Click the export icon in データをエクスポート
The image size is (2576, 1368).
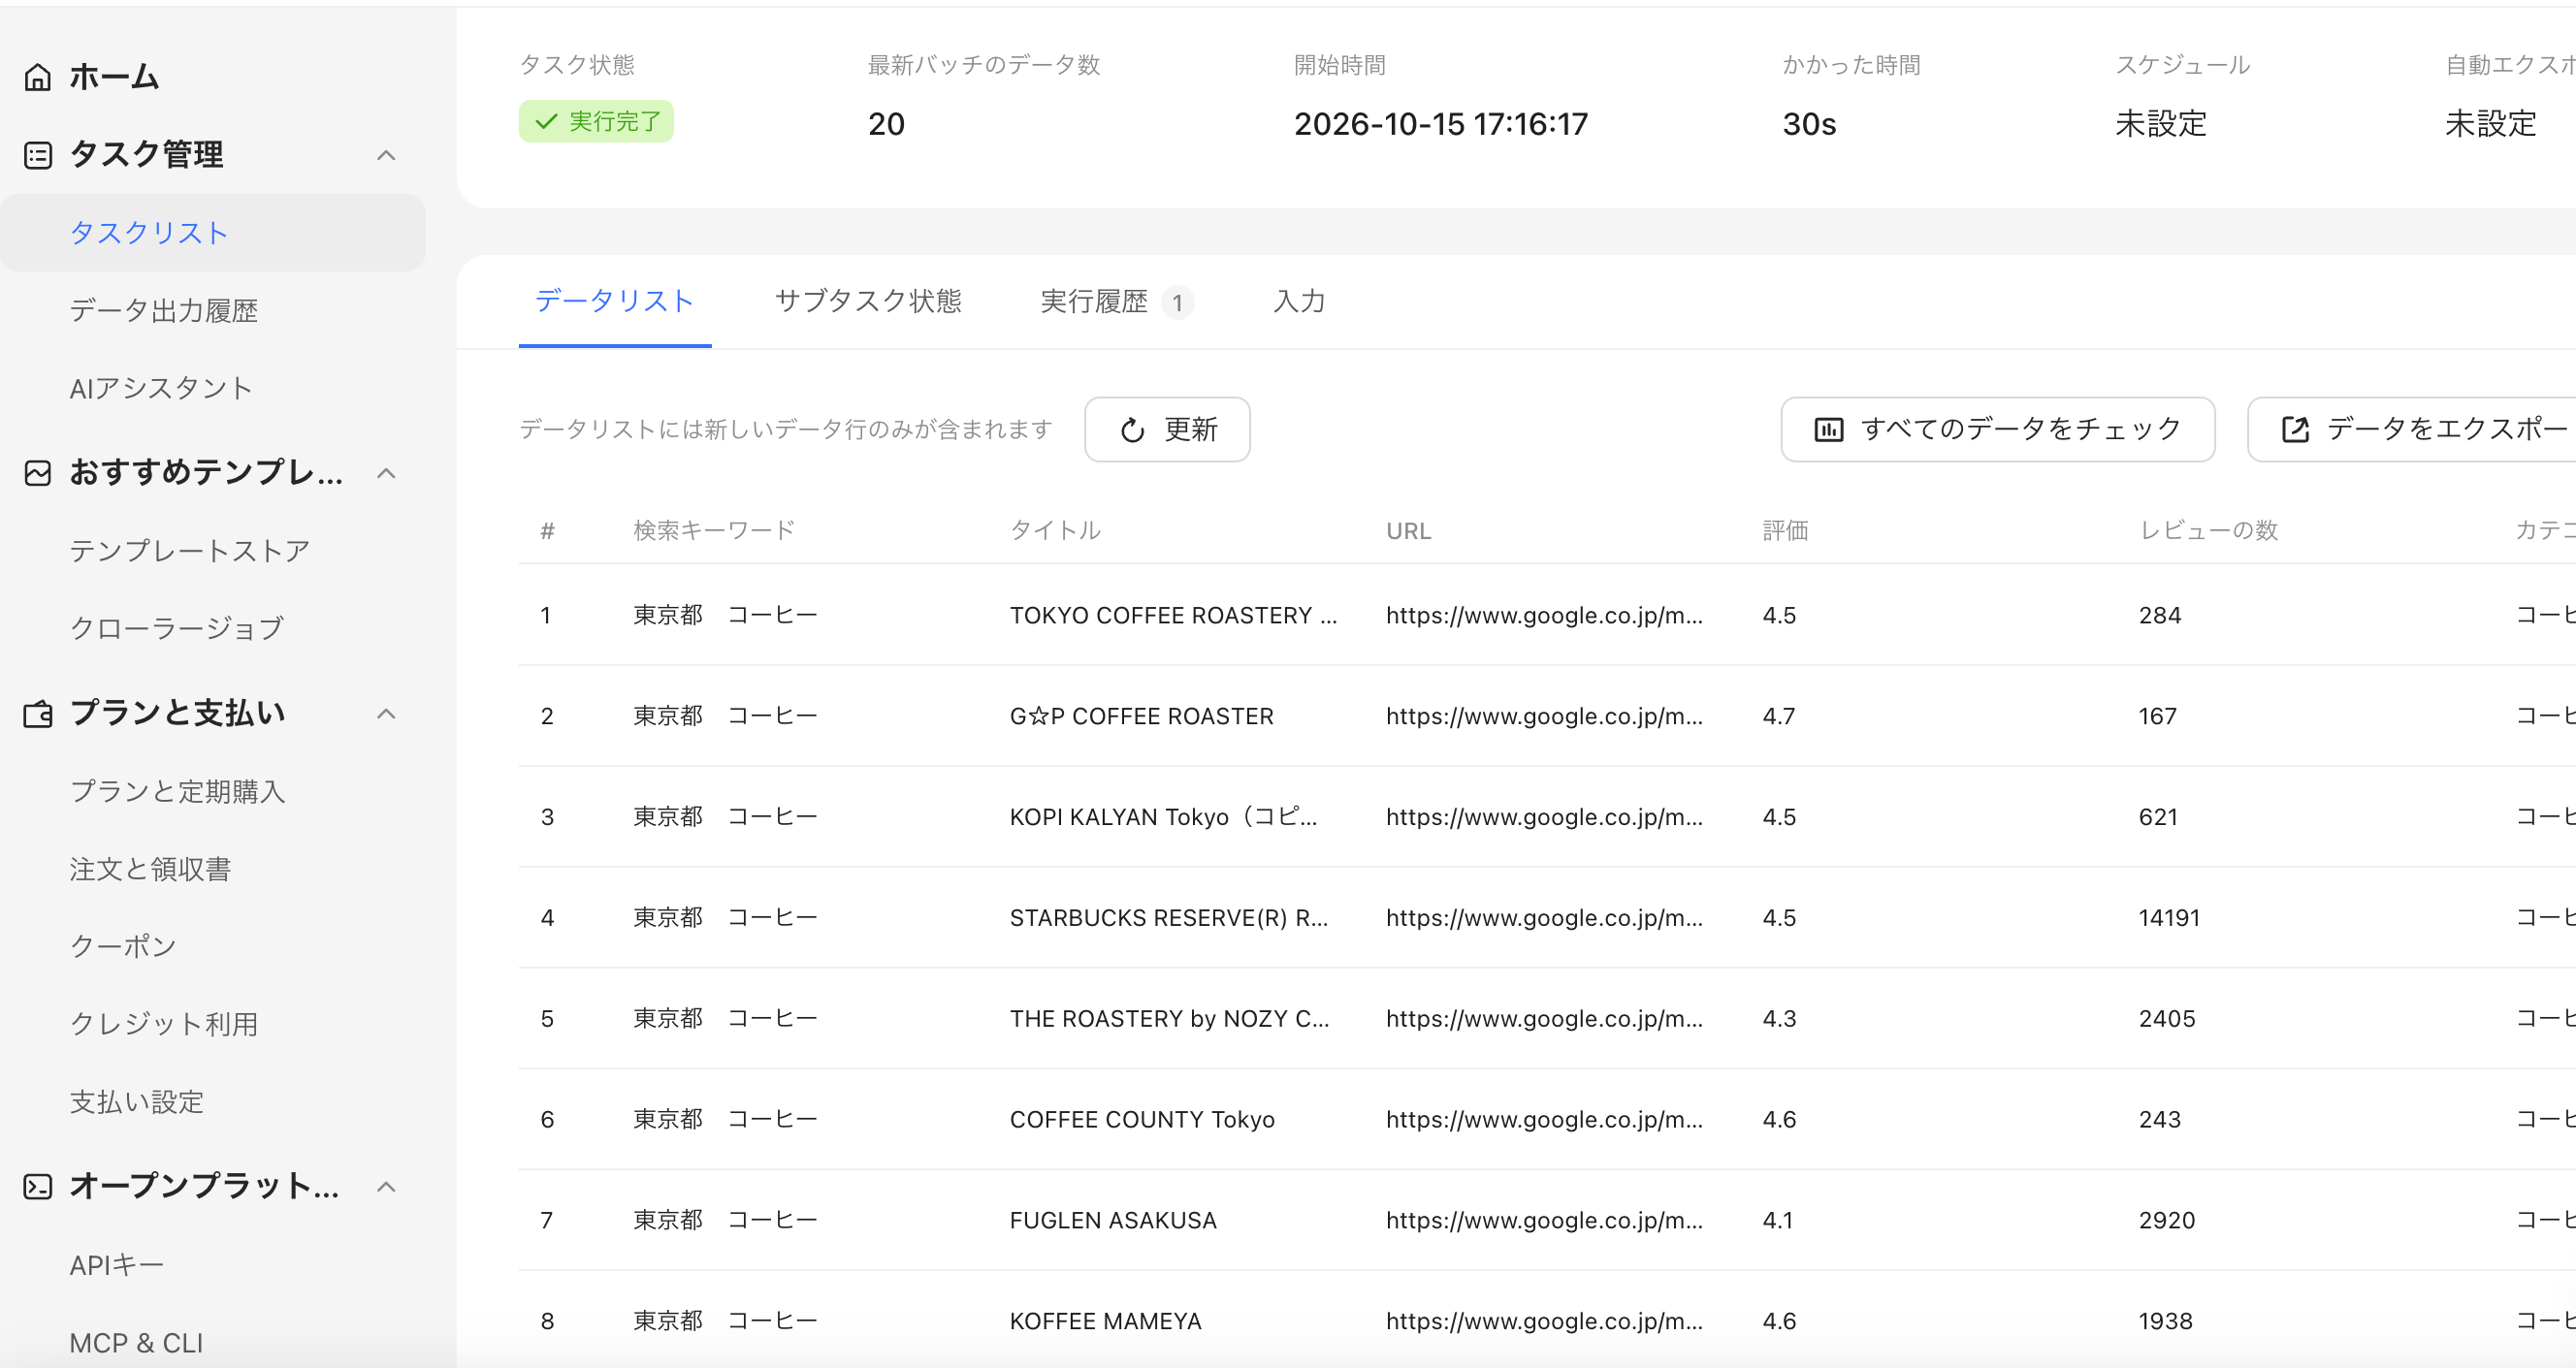point(2295,430)
